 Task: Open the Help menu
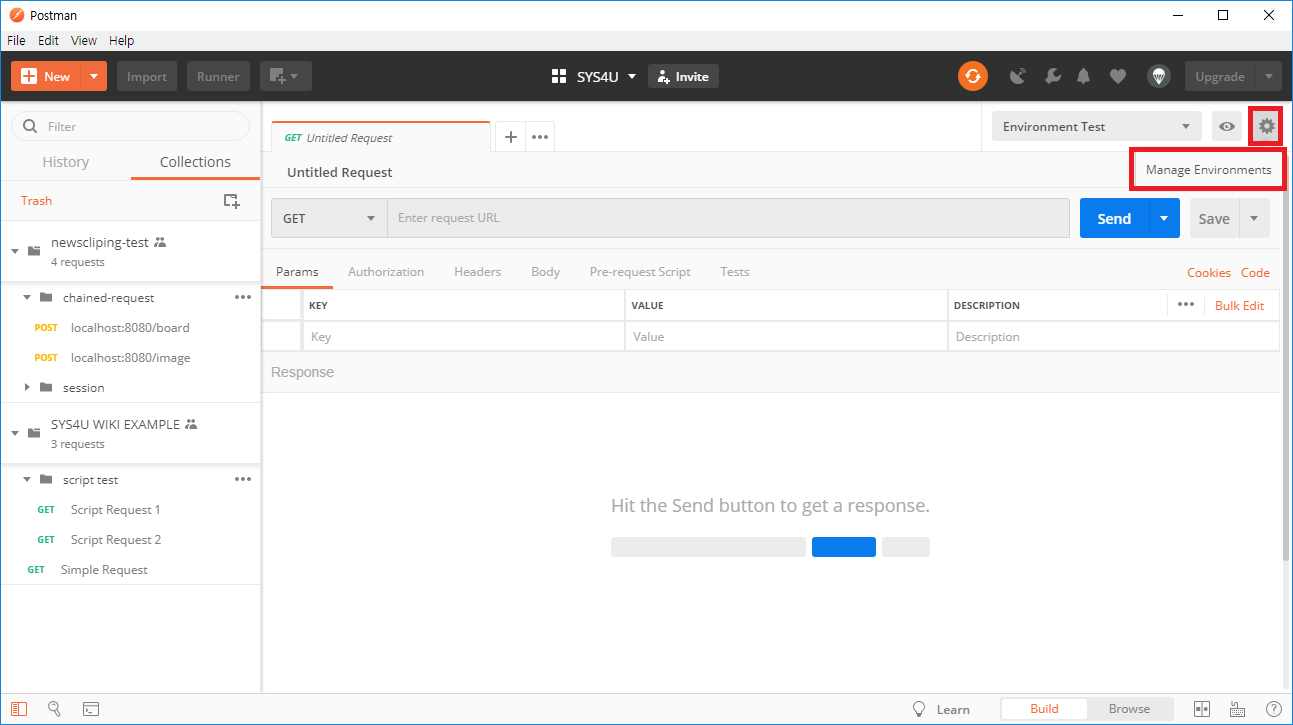121,41
